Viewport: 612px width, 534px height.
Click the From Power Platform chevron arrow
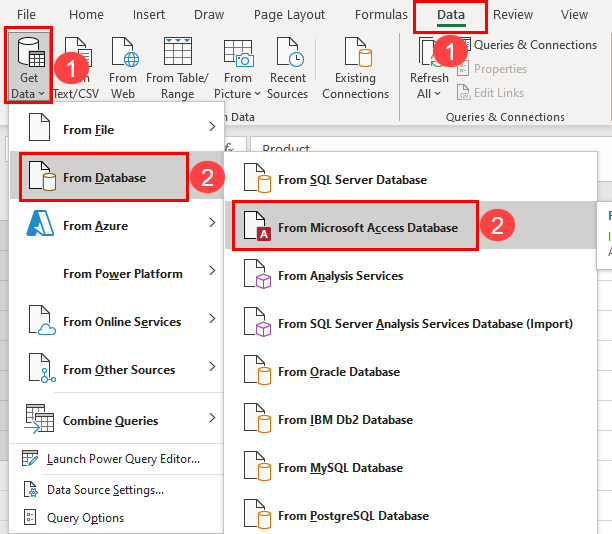212,271
